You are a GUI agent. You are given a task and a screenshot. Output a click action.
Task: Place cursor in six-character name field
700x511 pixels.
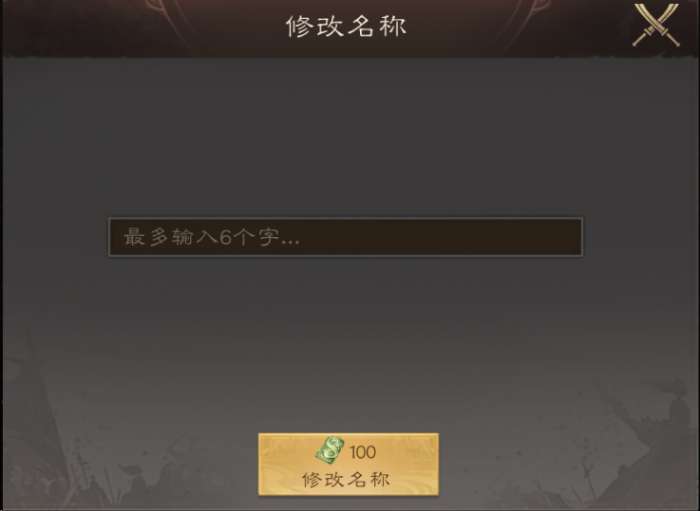point(346,237)
